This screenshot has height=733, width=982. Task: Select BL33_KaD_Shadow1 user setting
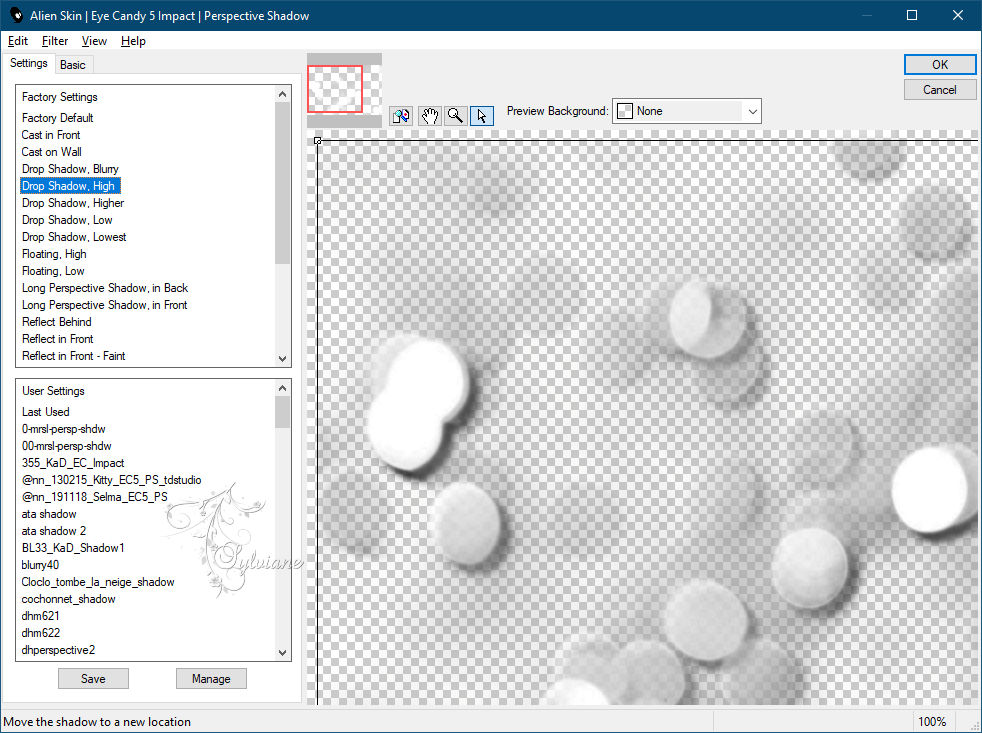(73, 548)
